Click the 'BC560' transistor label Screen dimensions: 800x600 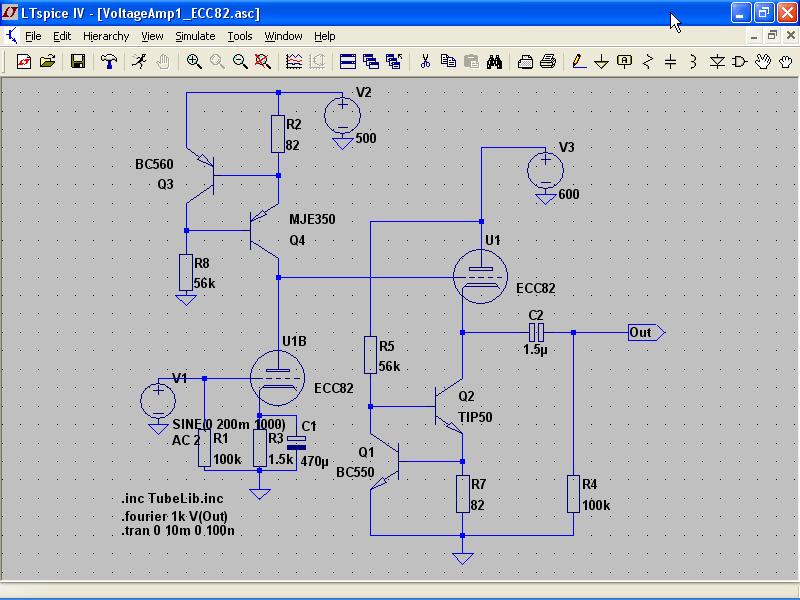click(x=154, y=164)
